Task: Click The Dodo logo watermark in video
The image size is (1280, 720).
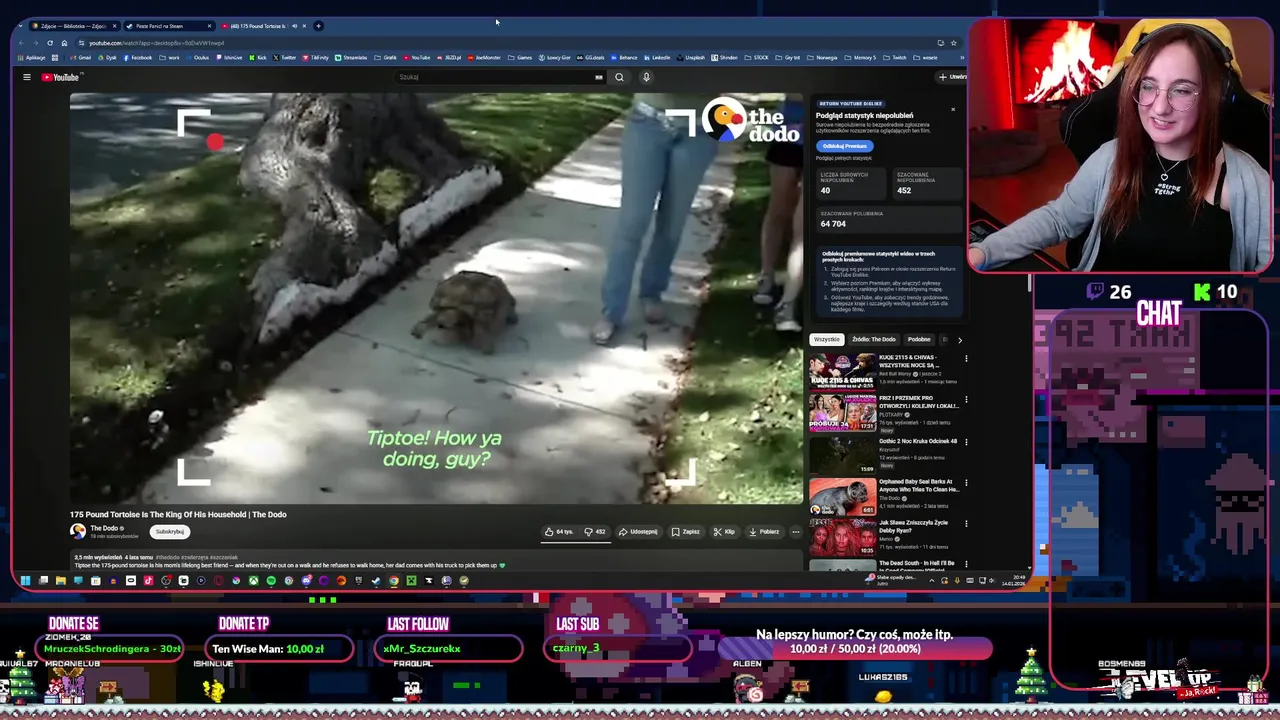Action: click(751, 120)
